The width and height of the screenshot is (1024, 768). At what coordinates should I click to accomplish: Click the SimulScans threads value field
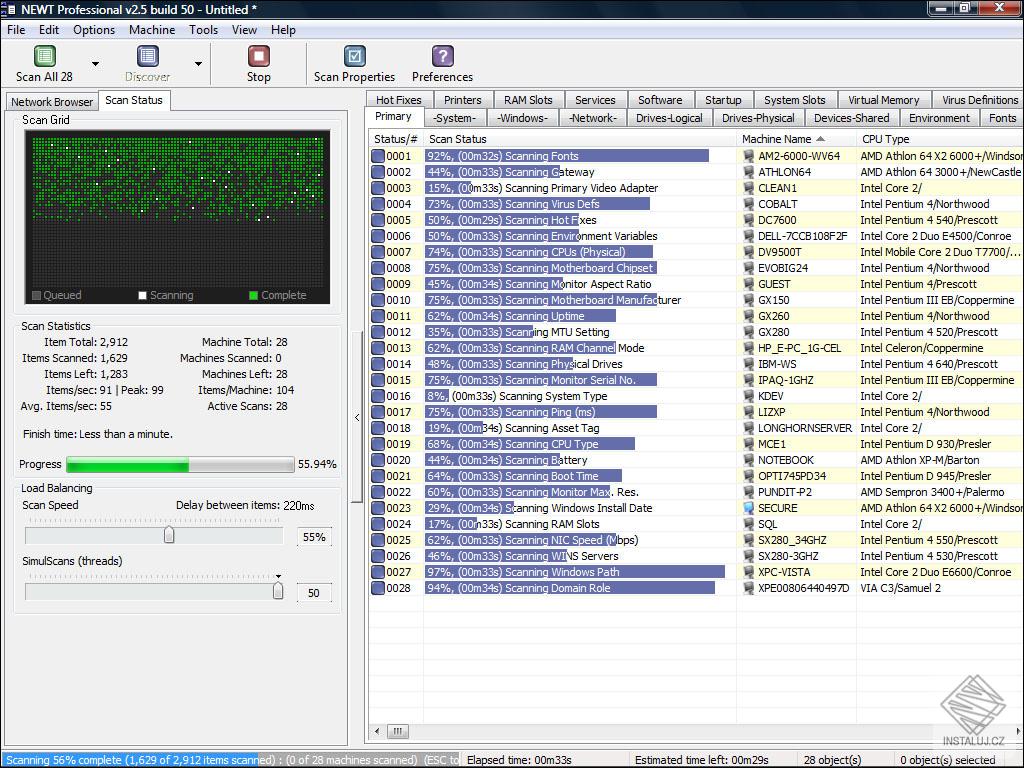[x=314, y=592]
